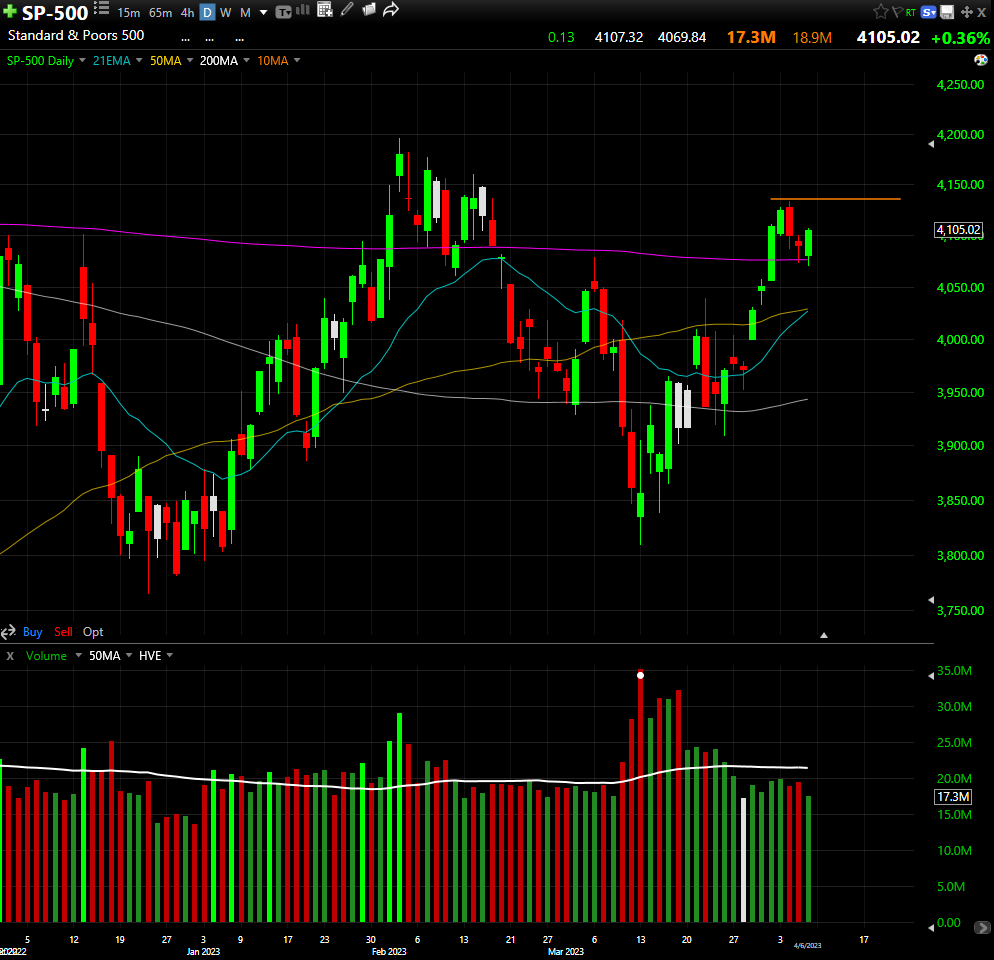This screenshot has width=994, height=960.
Task: Click the volume-scale arrow near 35.0M
Action: [931, 676]
